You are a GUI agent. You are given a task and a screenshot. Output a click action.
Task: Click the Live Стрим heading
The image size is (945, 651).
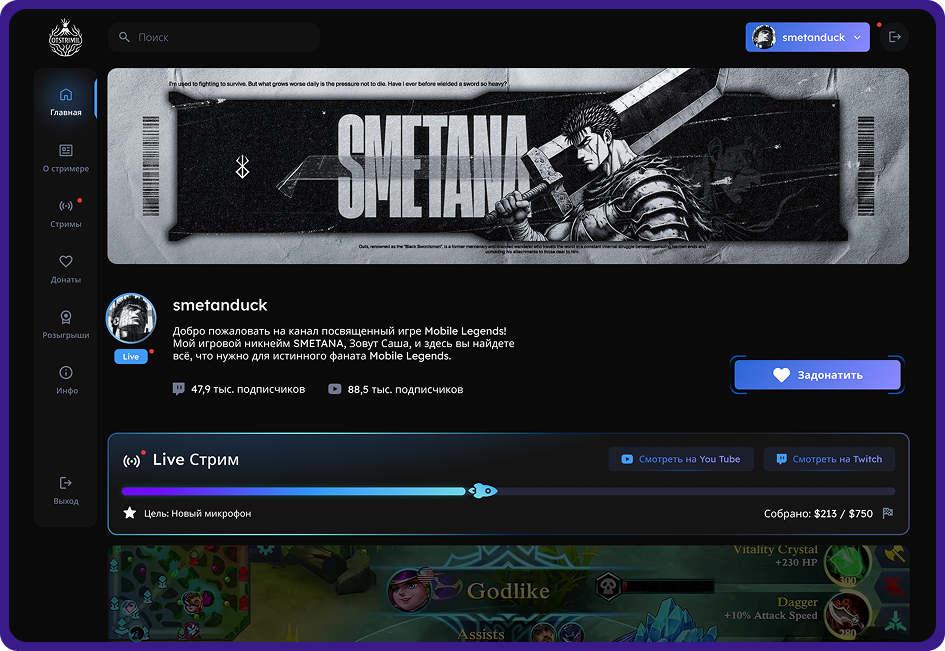[x=196, y=459]
